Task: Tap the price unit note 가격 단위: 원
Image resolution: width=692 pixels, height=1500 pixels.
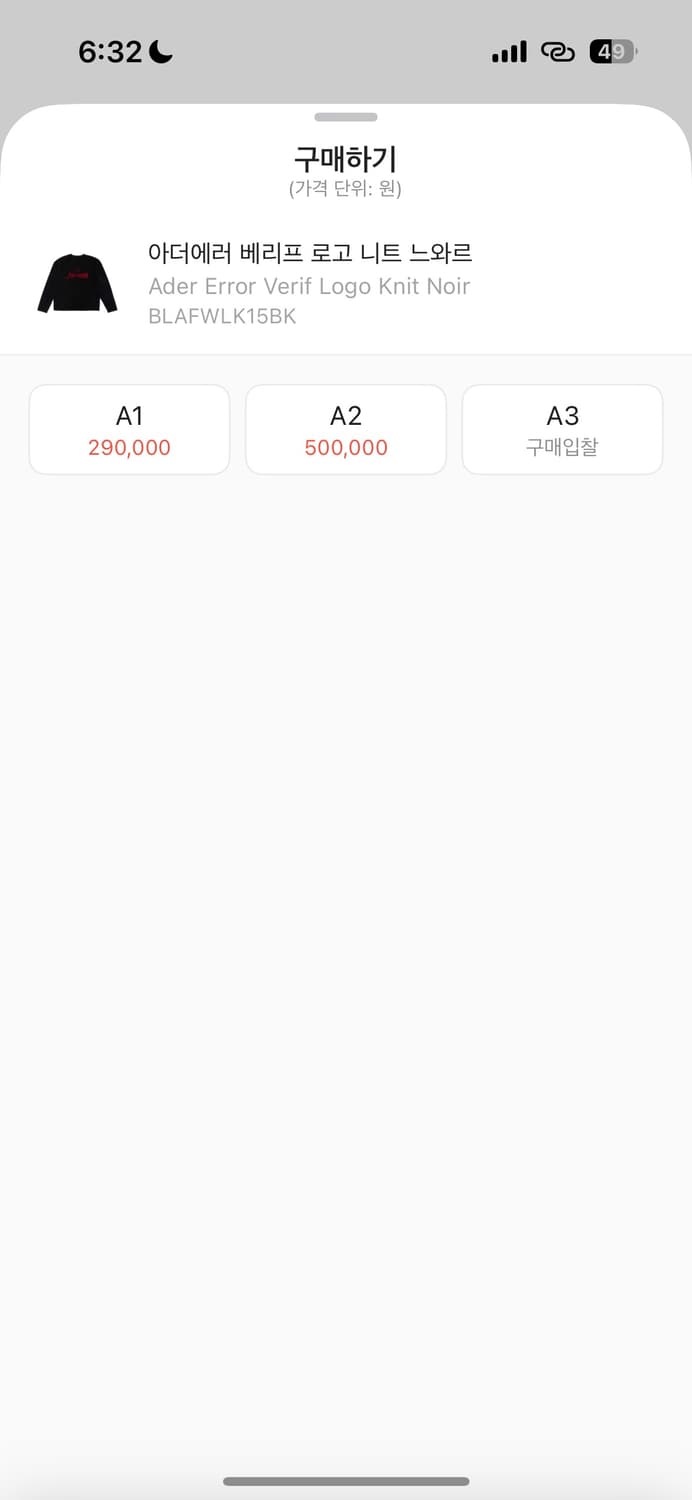Action: tap(346, 188)
